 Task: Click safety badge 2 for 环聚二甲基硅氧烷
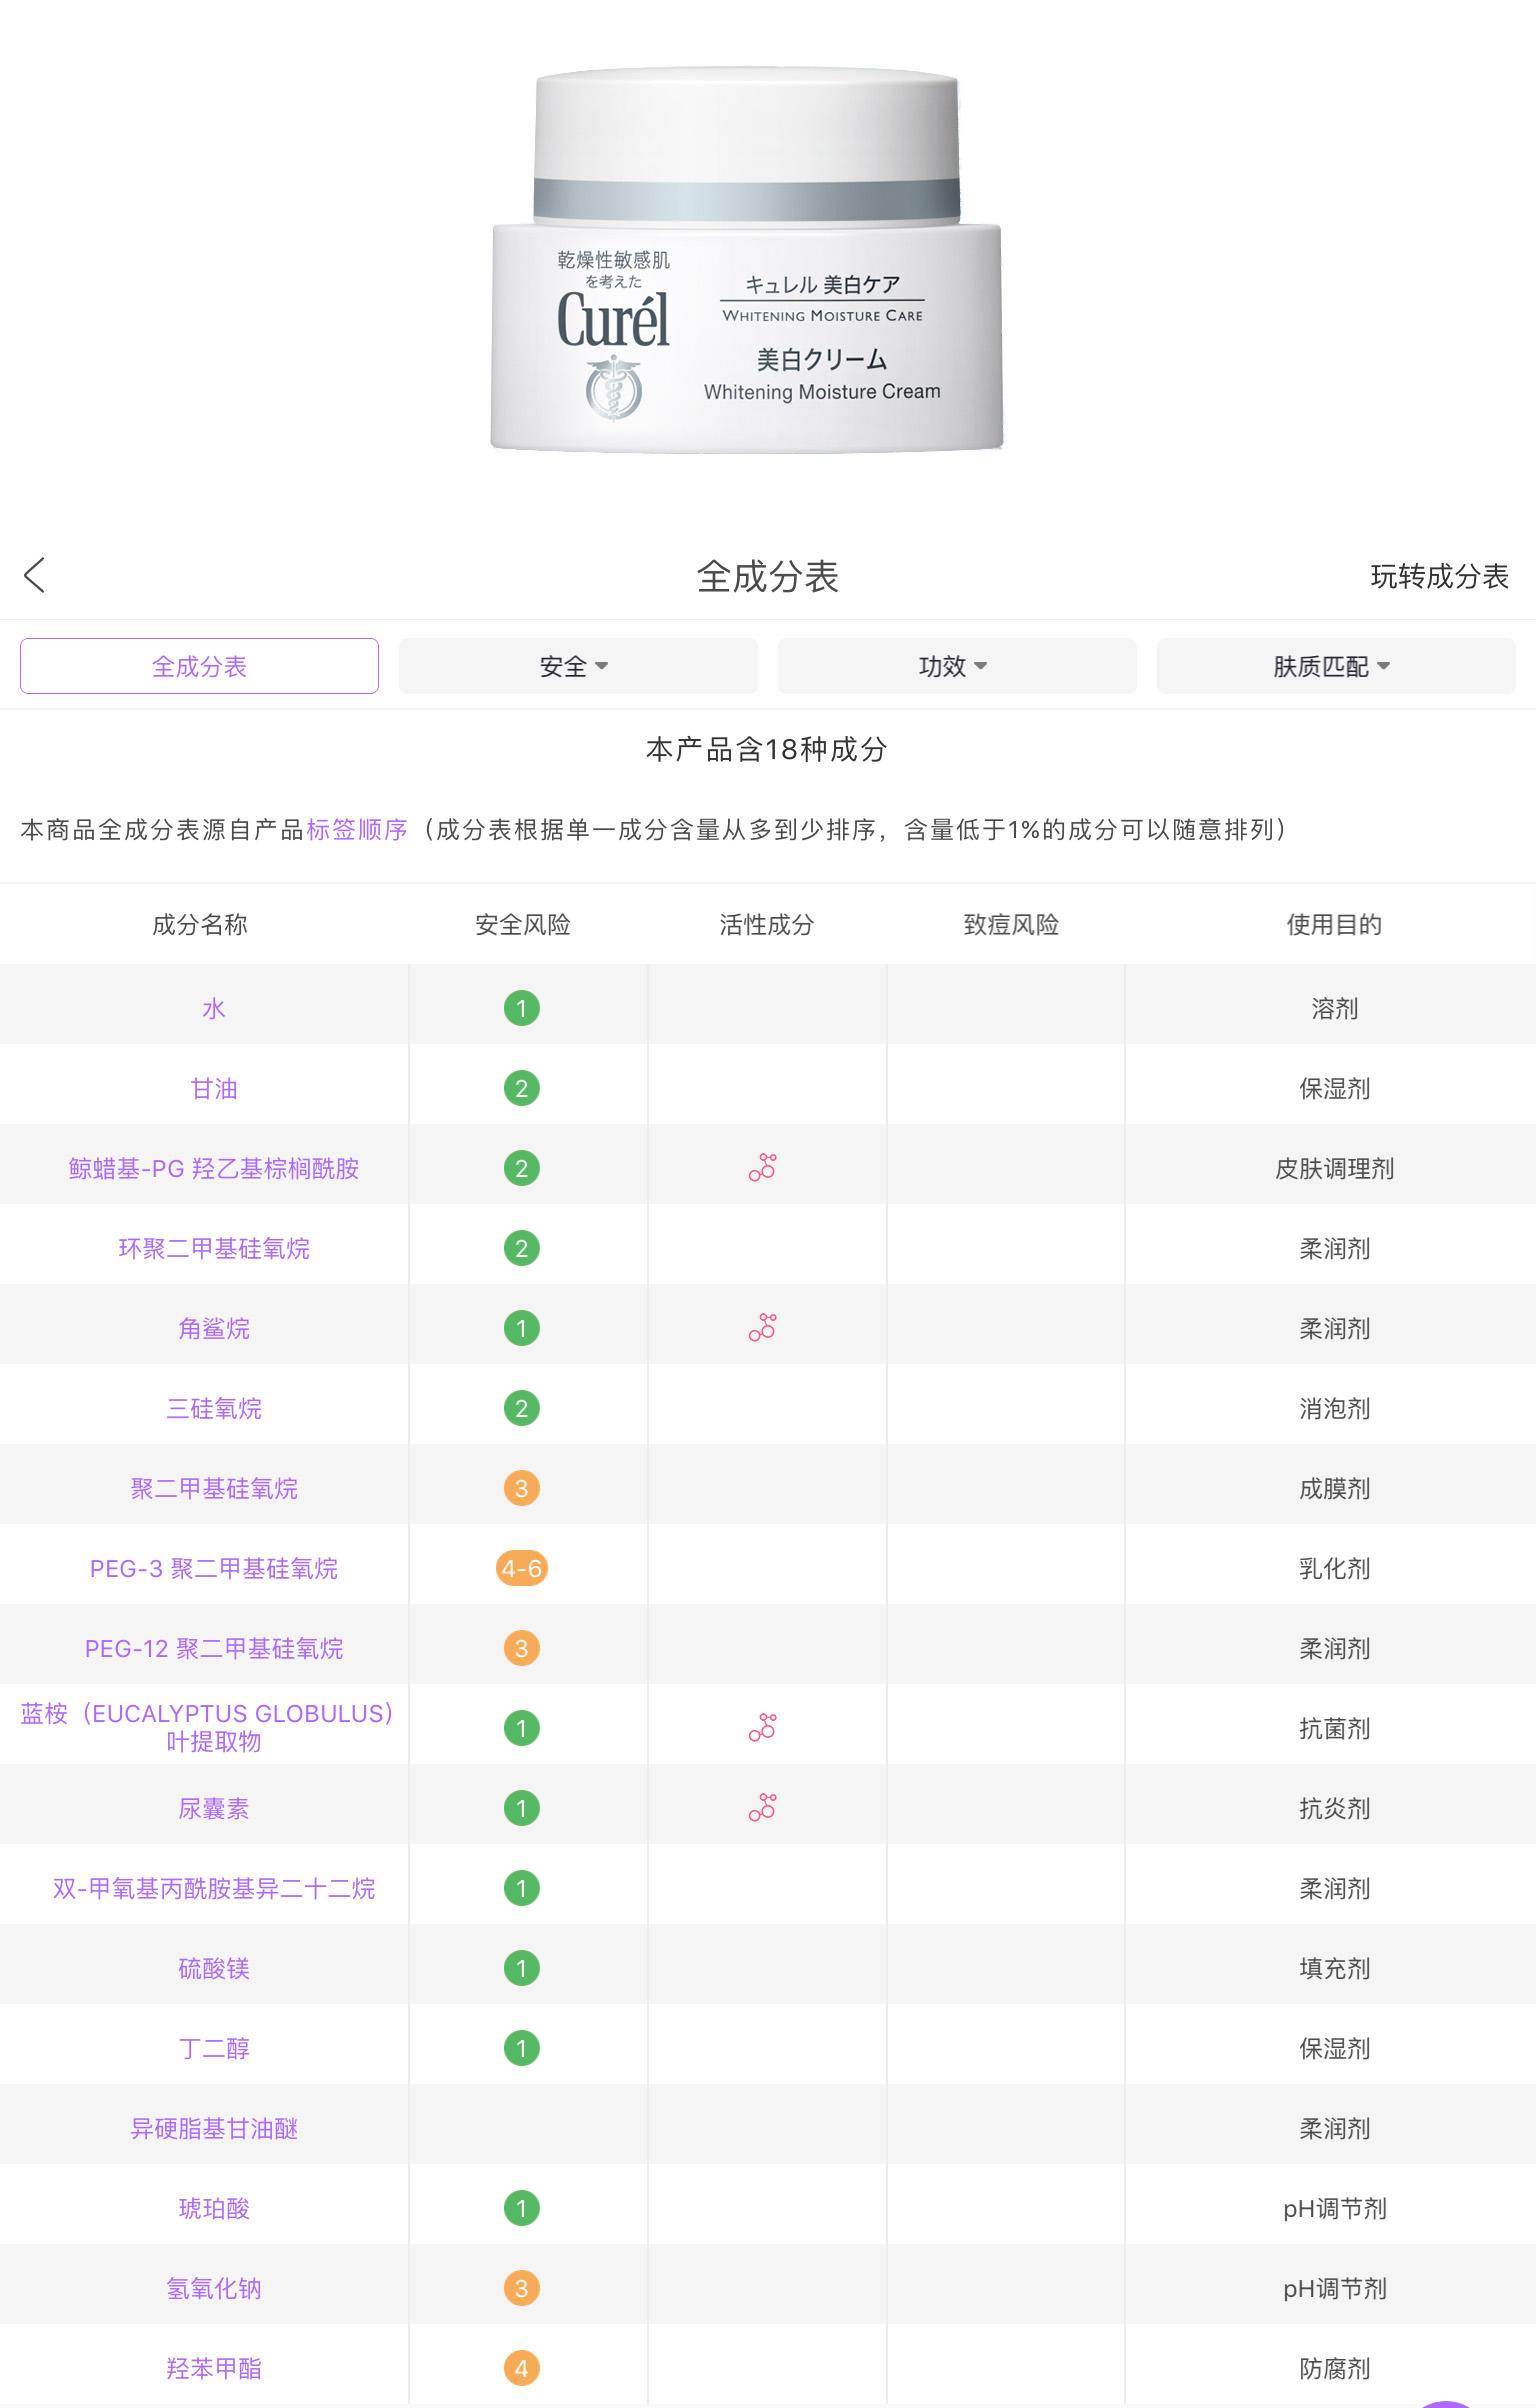coord(522,1248)
